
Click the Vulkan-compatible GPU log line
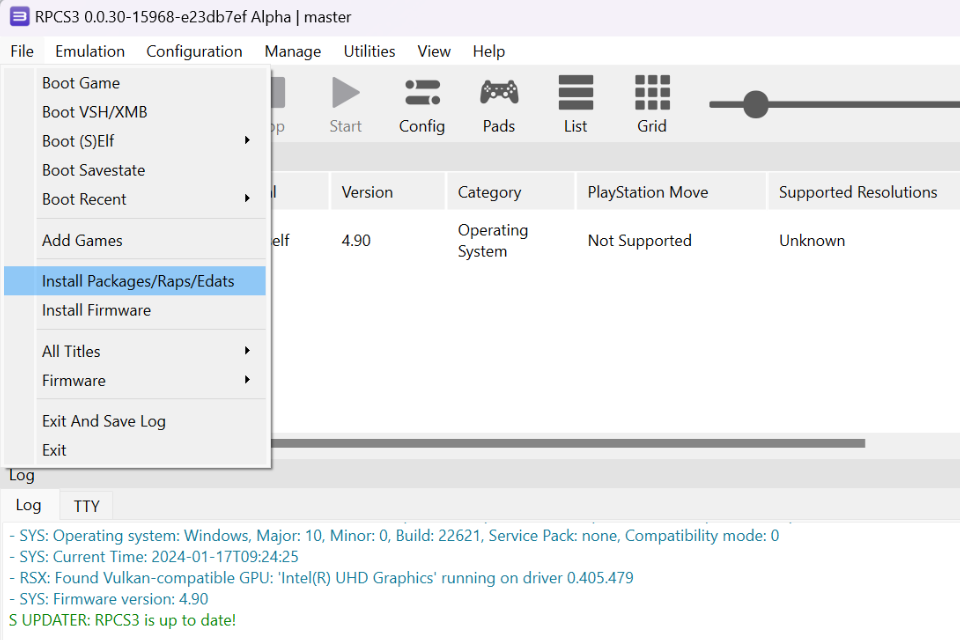point(321,578)
